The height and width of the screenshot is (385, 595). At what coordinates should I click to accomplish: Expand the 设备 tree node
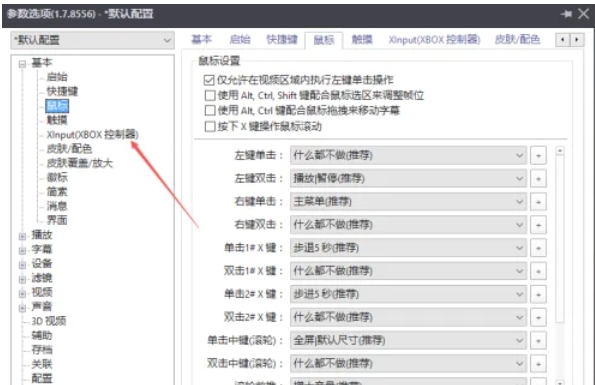click(22, 265)
